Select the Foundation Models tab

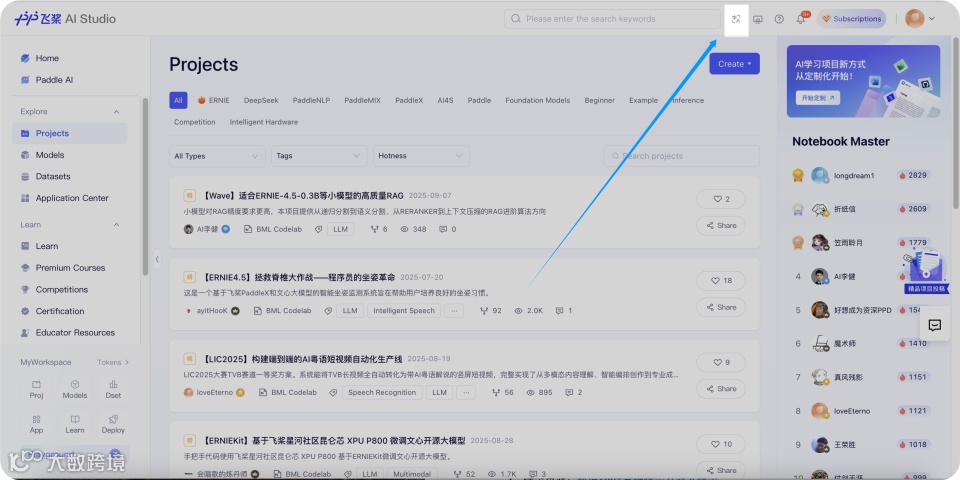pyautogui.click(x=538, y=100)
